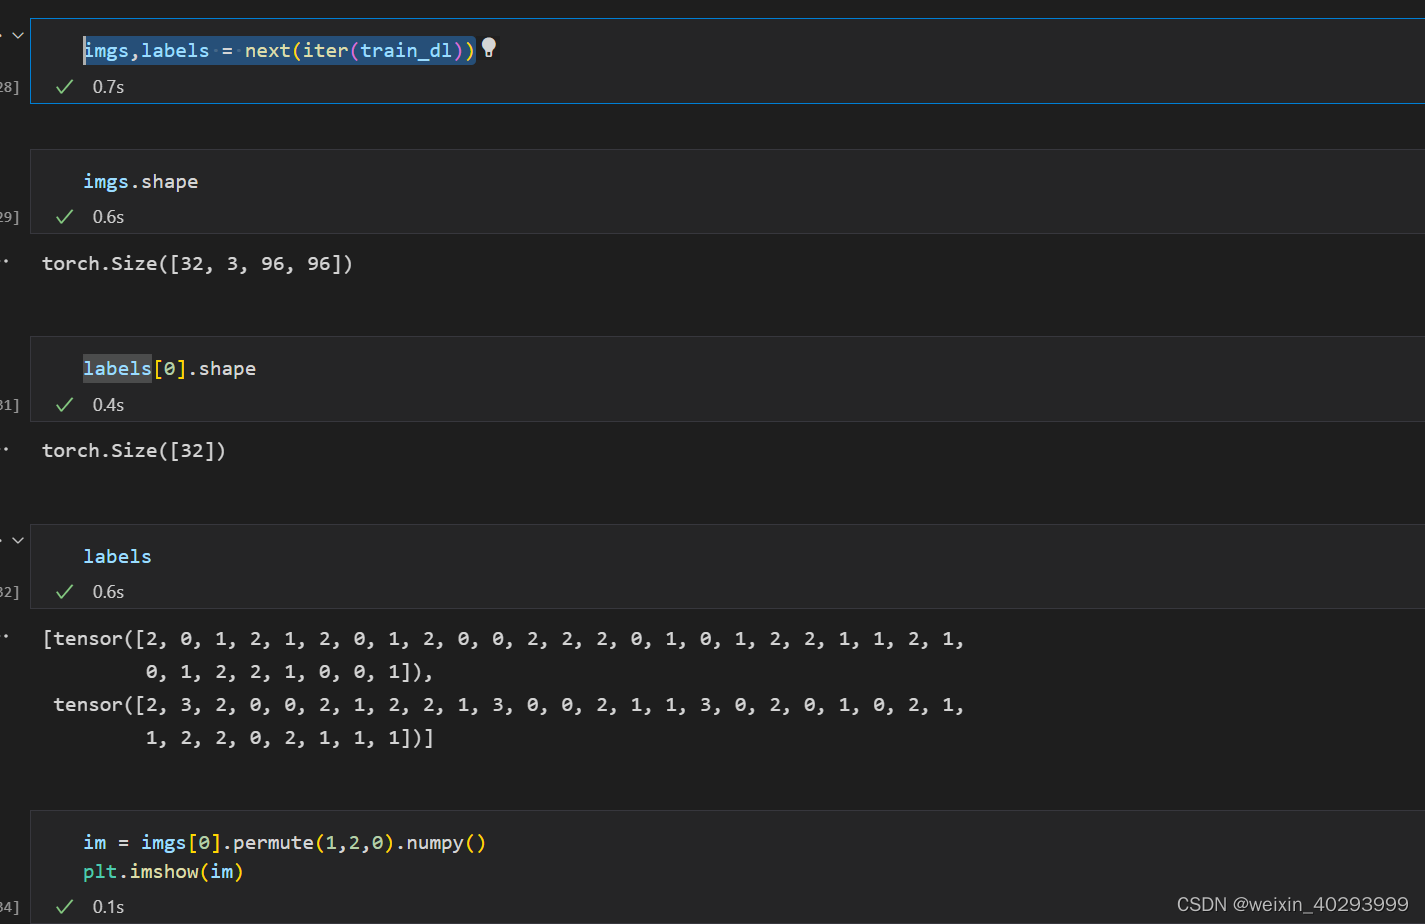
Task: Click the lightbulb code action icon
Action: [x=489, y=47]
